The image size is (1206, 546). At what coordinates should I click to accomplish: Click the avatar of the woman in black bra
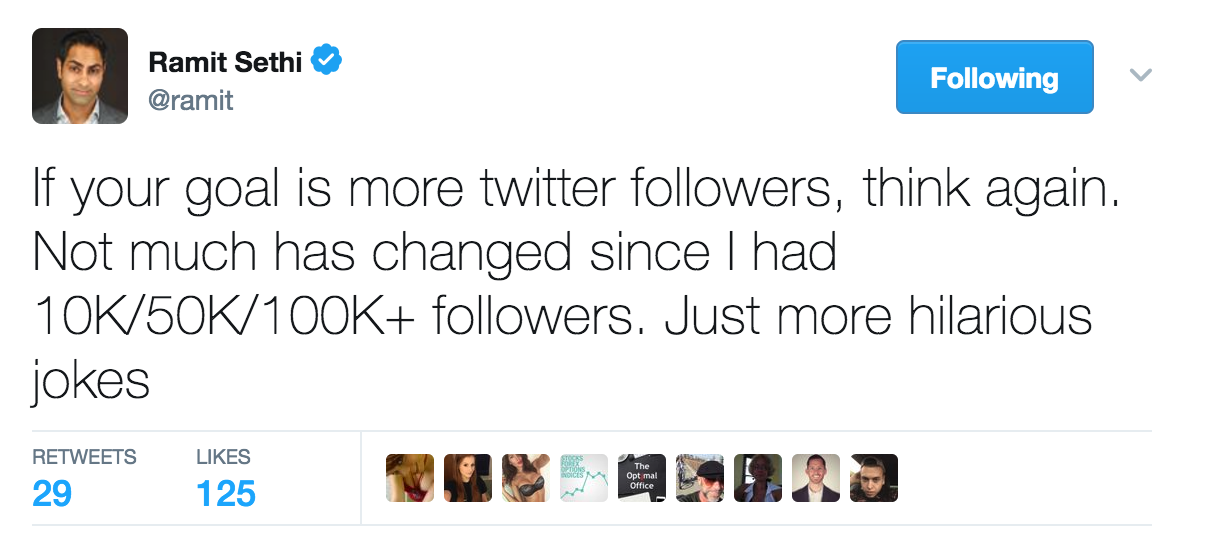[x=526, y=478]
